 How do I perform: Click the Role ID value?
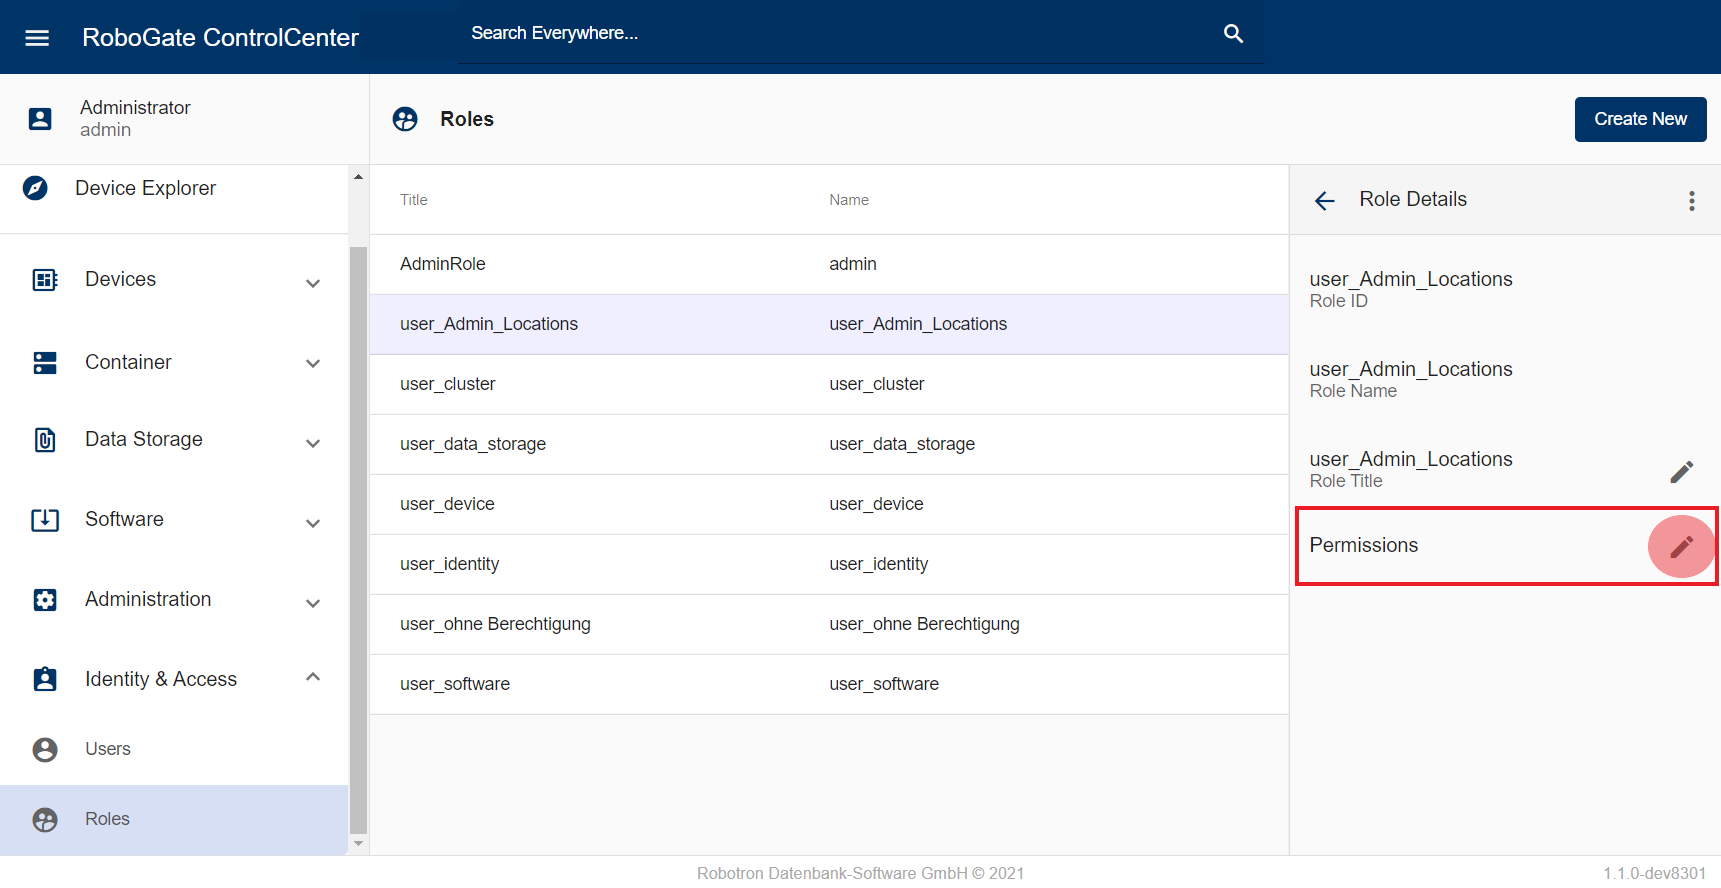(1411, 279)
